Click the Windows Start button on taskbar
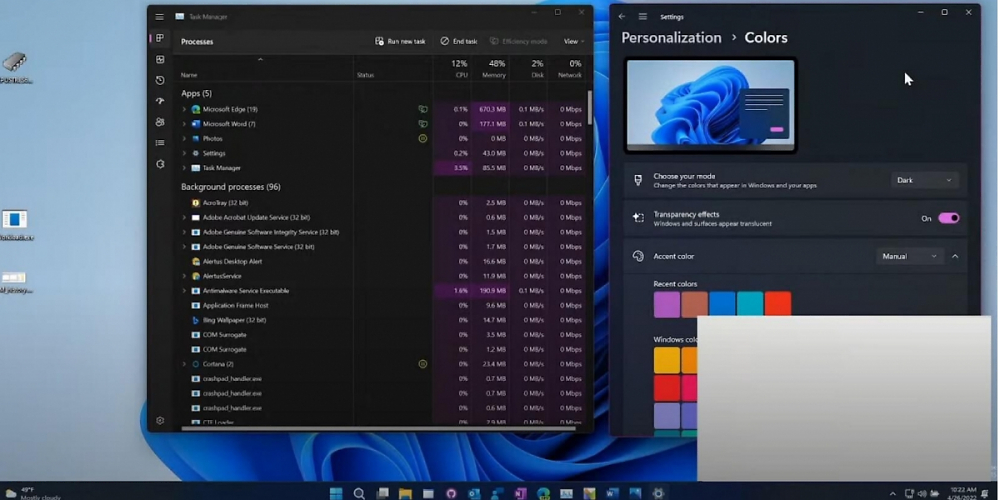This screenshot has width=1000, height=500. tap(336, 494)
